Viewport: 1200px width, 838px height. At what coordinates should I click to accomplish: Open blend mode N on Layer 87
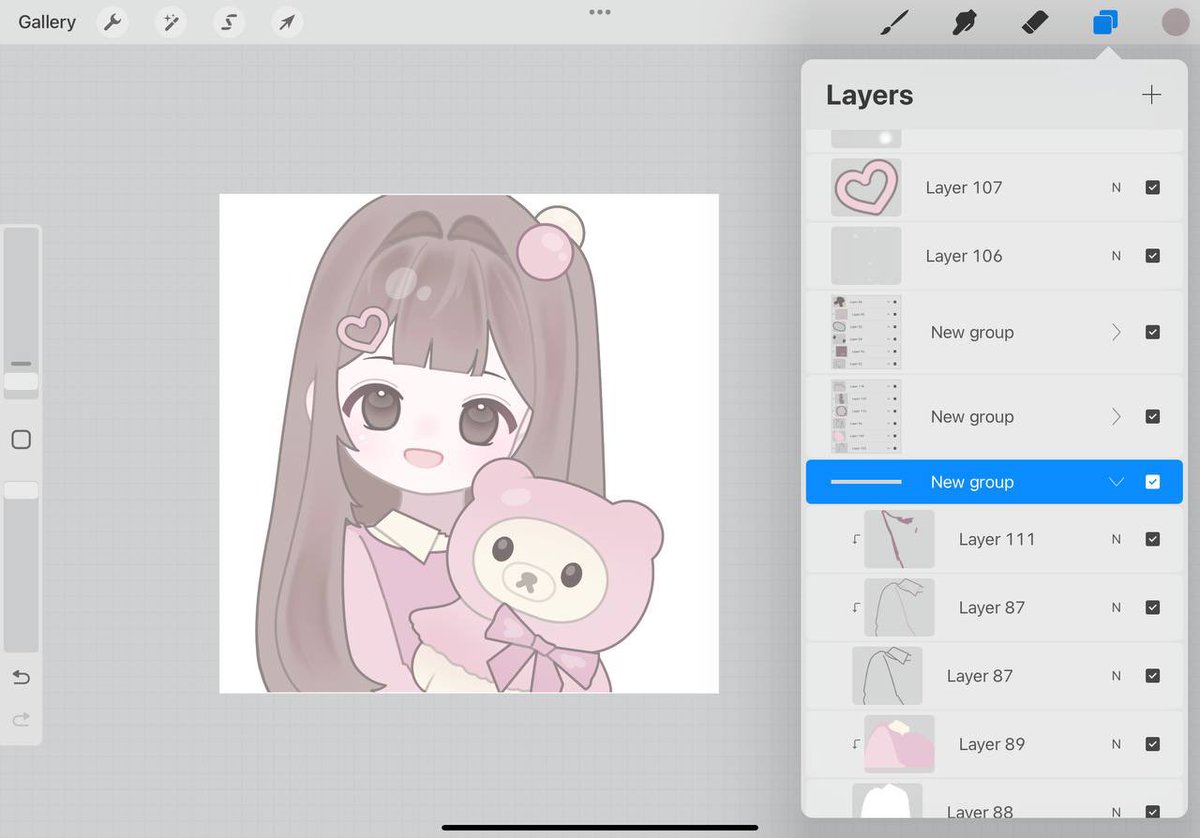(x=1117, y=607)
